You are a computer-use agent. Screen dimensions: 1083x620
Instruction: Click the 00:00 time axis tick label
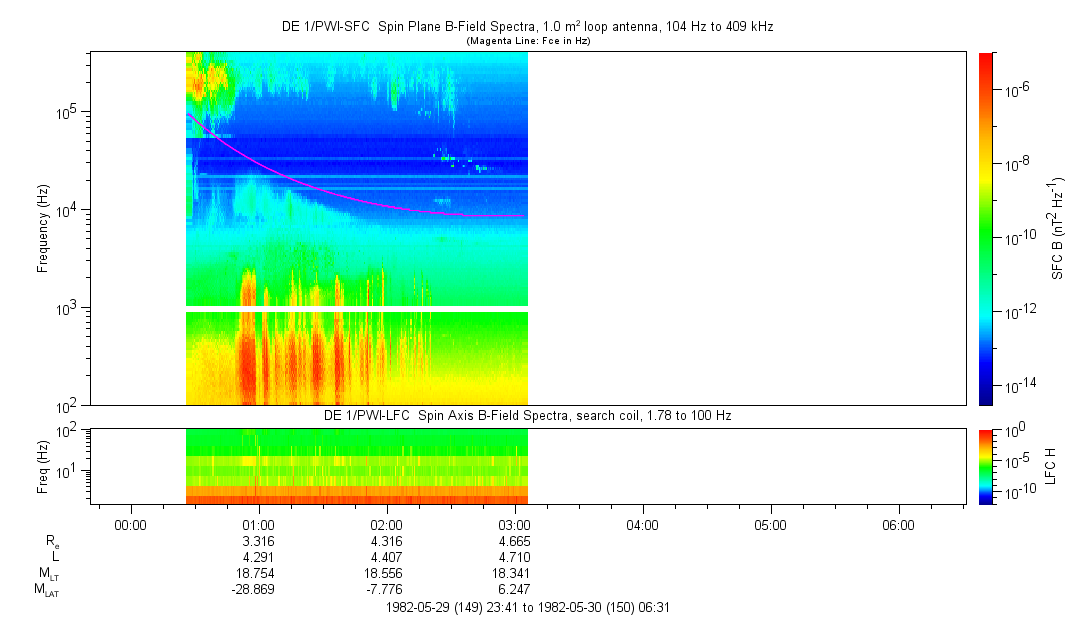pos(131,524)
